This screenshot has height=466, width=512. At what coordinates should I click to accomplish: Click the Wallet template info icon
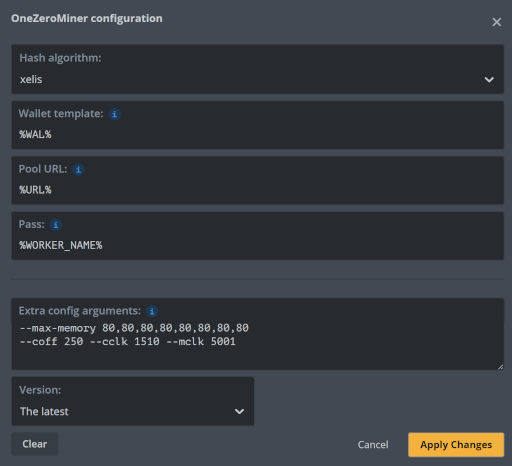[114, 114]
